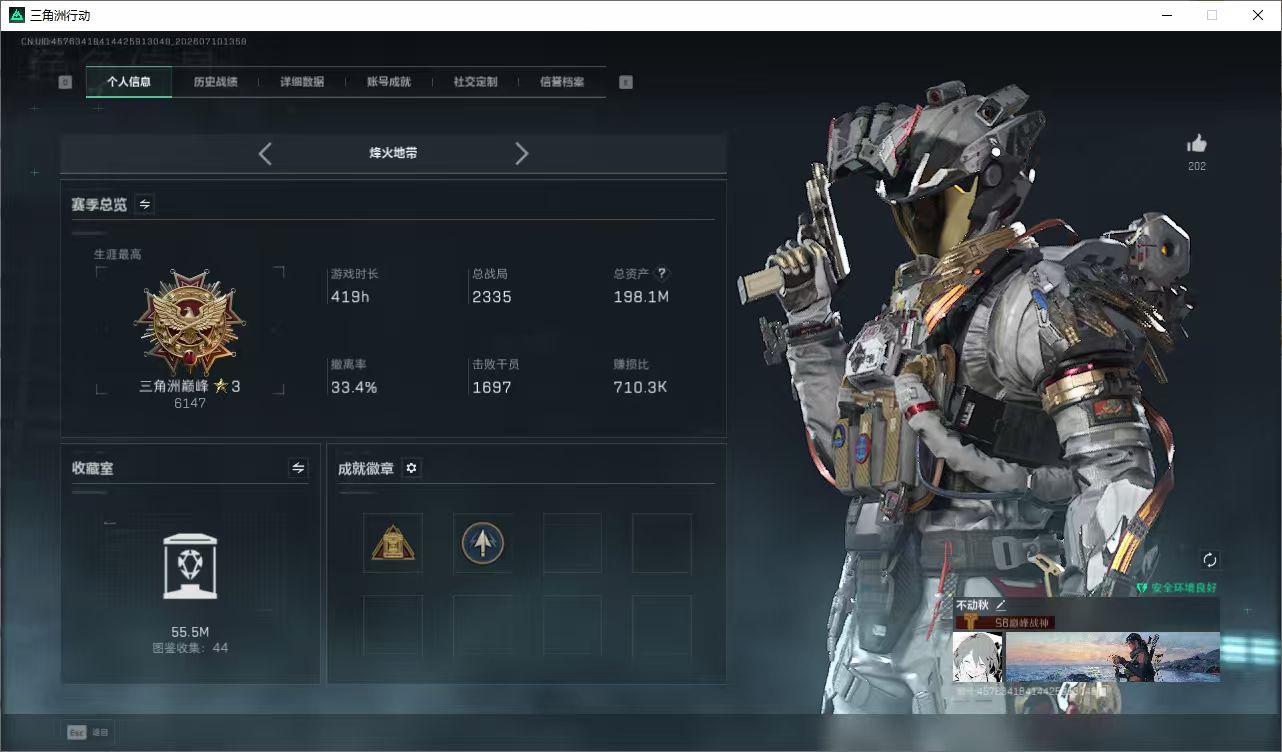Open the 账号成就 tab
The image size is (1282, 752).
point(388,82)
